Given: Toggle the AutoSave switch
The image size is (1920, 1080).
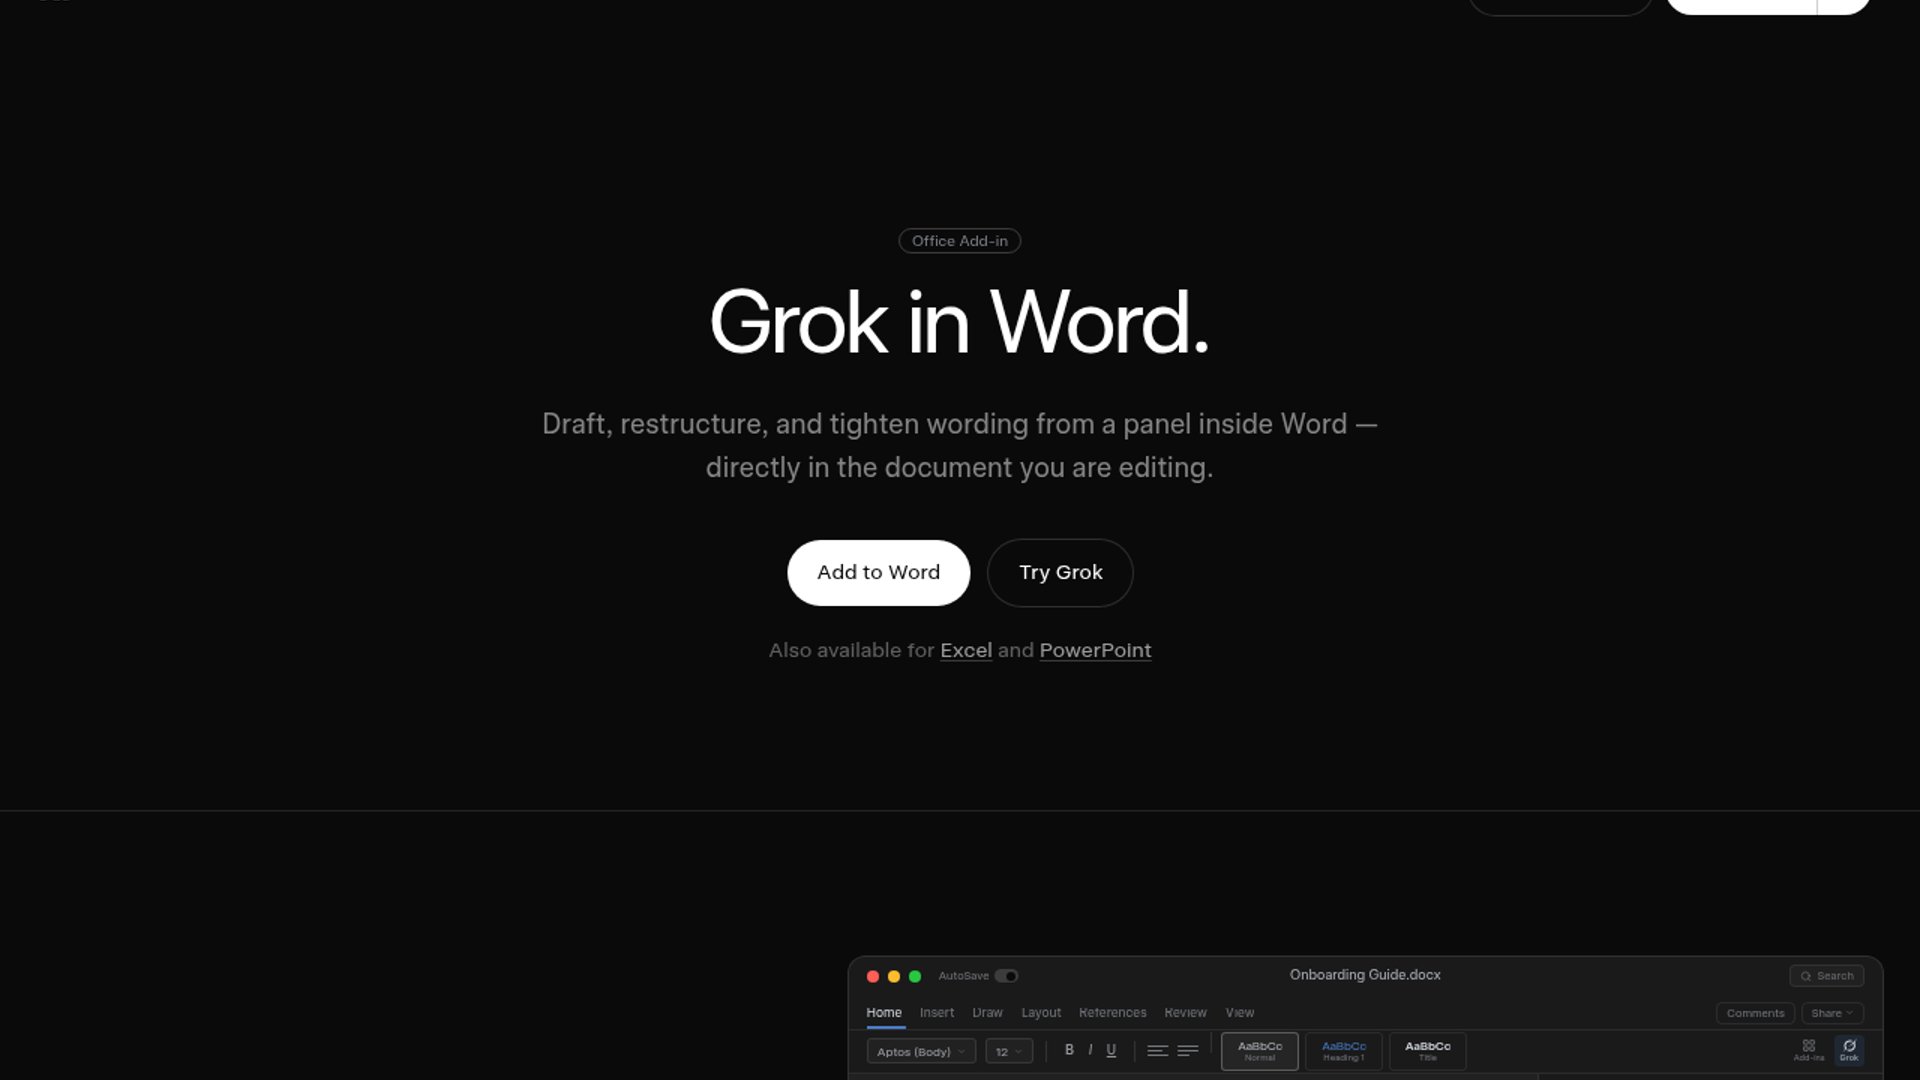Looking at the screenshot, I should click(x=1006, y=976).
